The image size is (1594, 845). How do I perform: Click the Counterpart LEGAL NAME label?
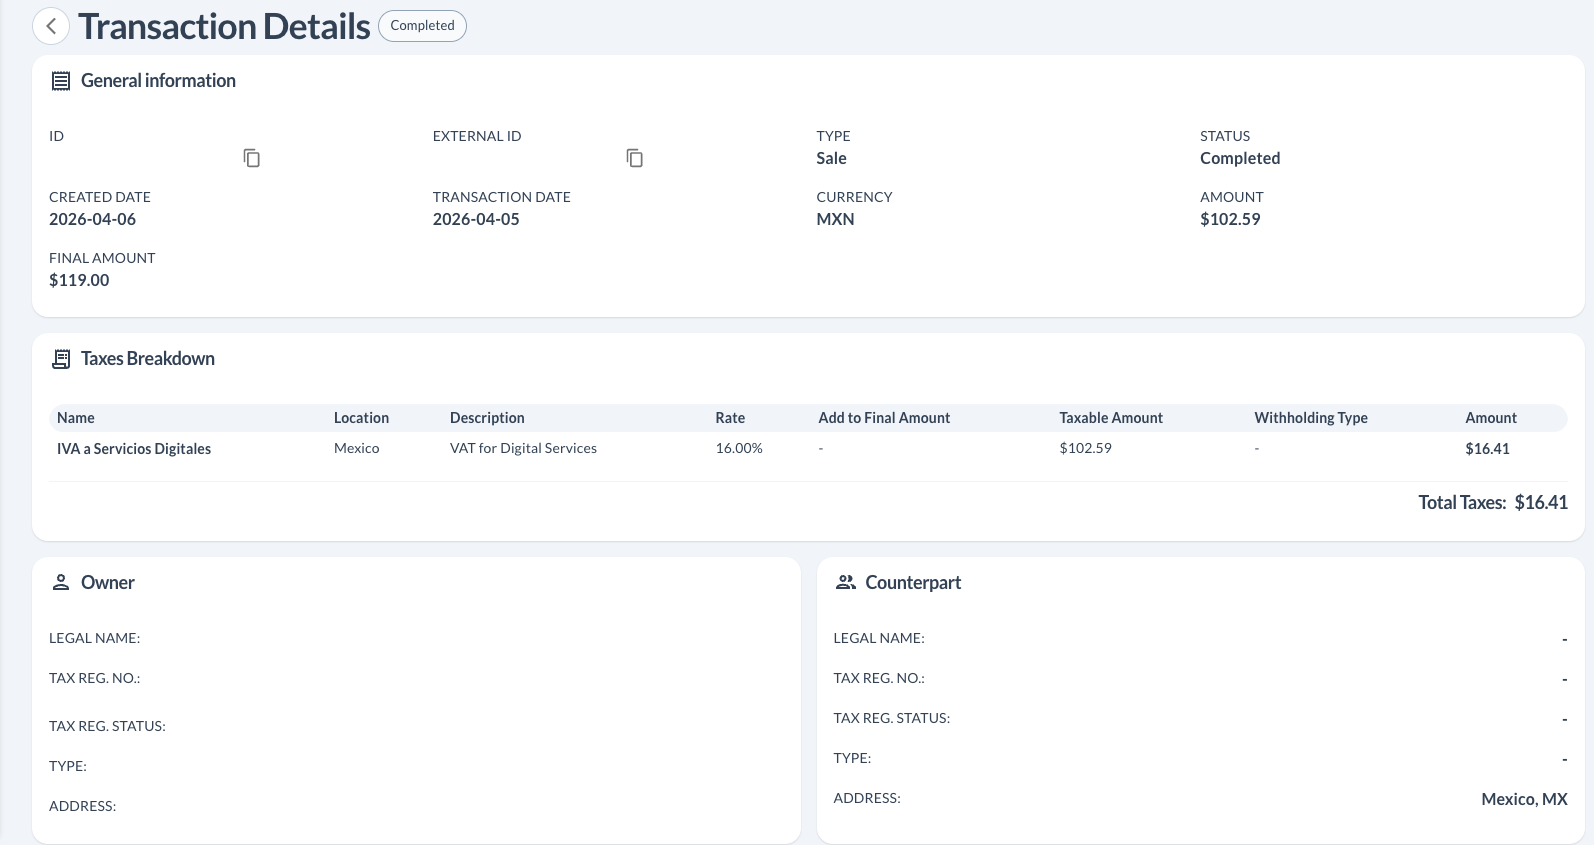879,638
